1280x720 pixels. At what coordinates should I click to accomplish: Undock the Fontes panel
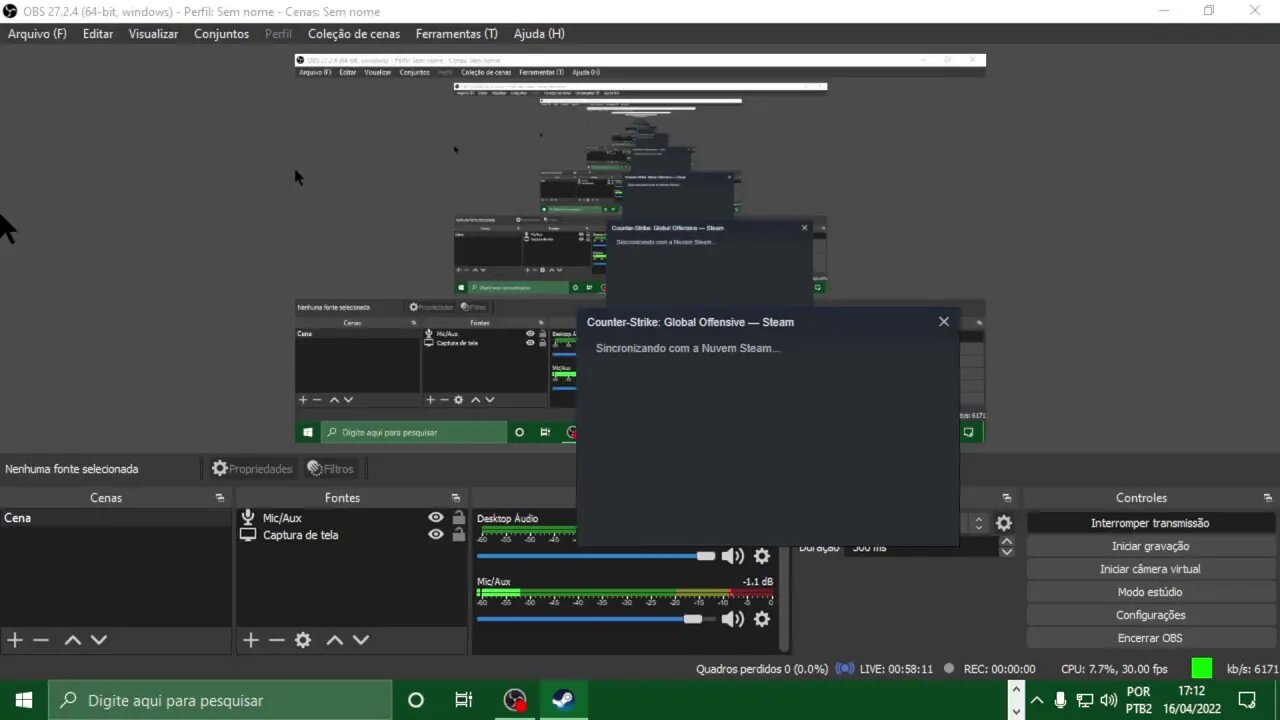pos(456,498)
